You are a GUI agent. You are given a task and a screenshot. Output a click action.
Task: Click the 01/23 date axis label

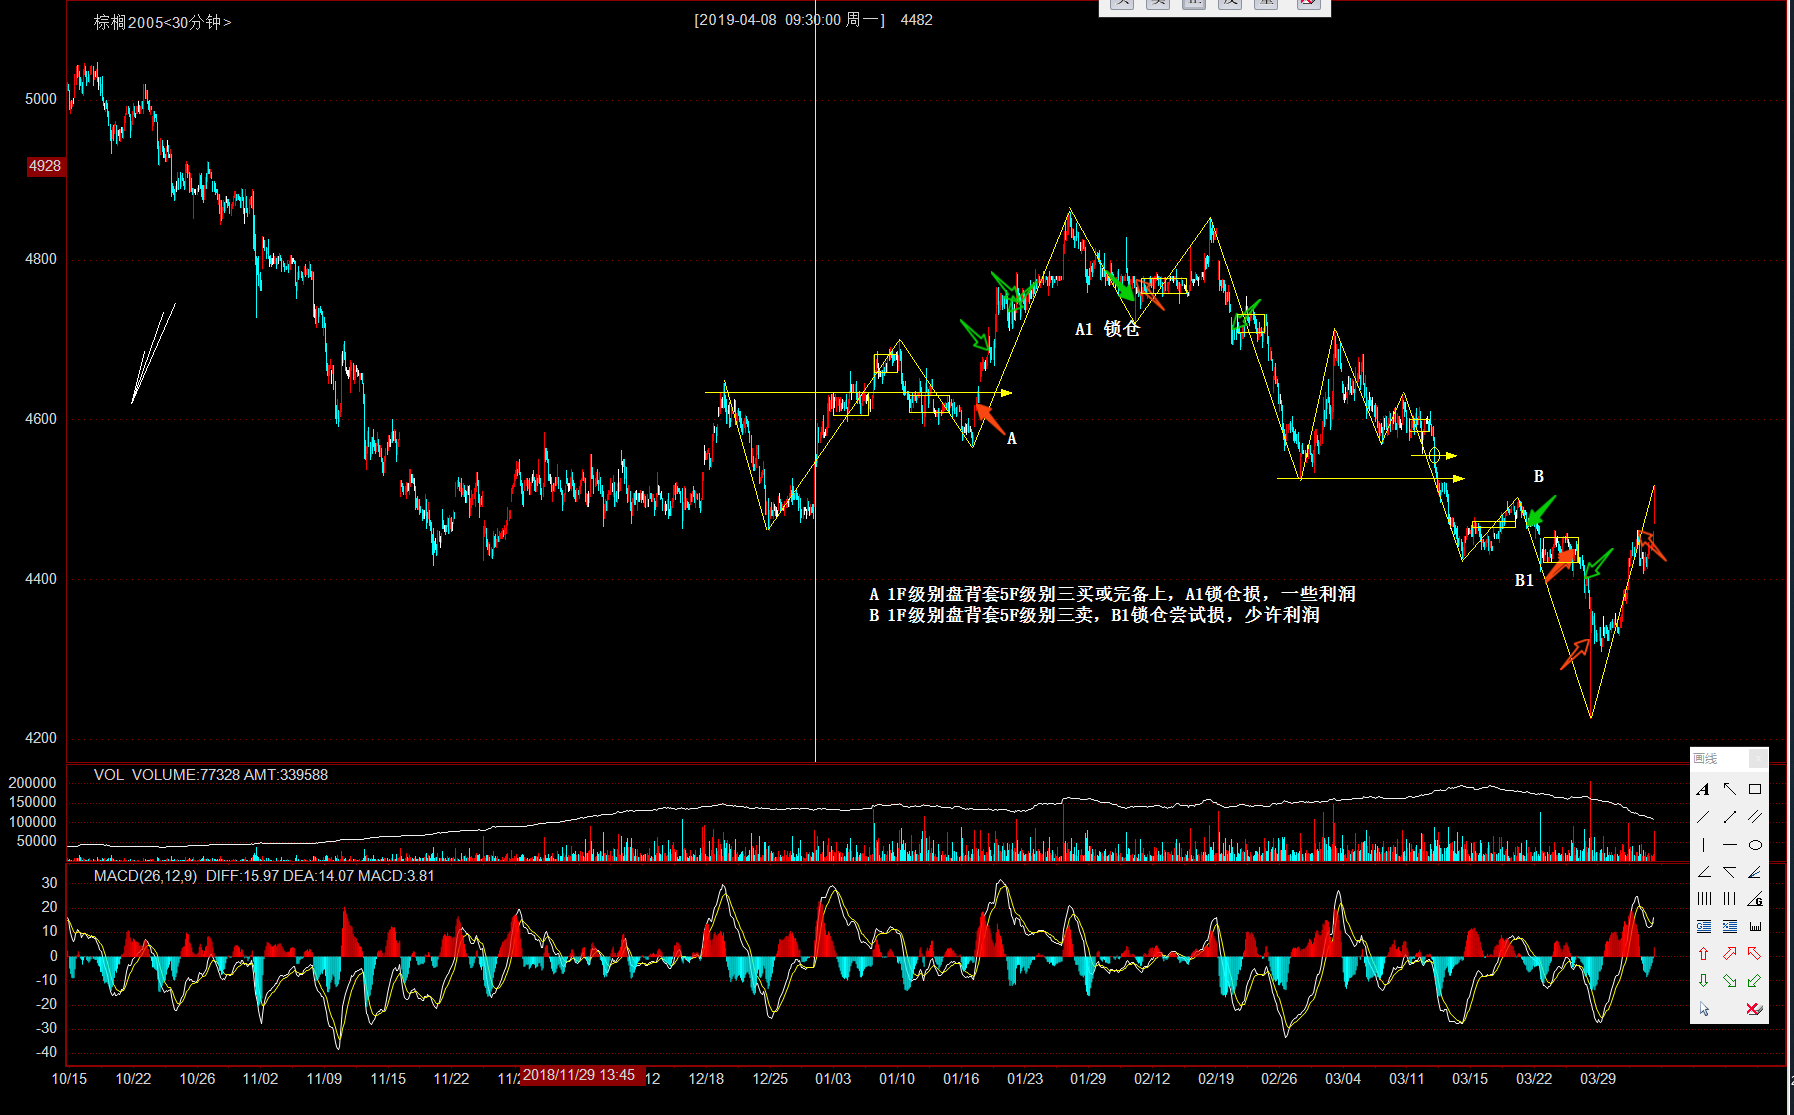[1025, 1079]
